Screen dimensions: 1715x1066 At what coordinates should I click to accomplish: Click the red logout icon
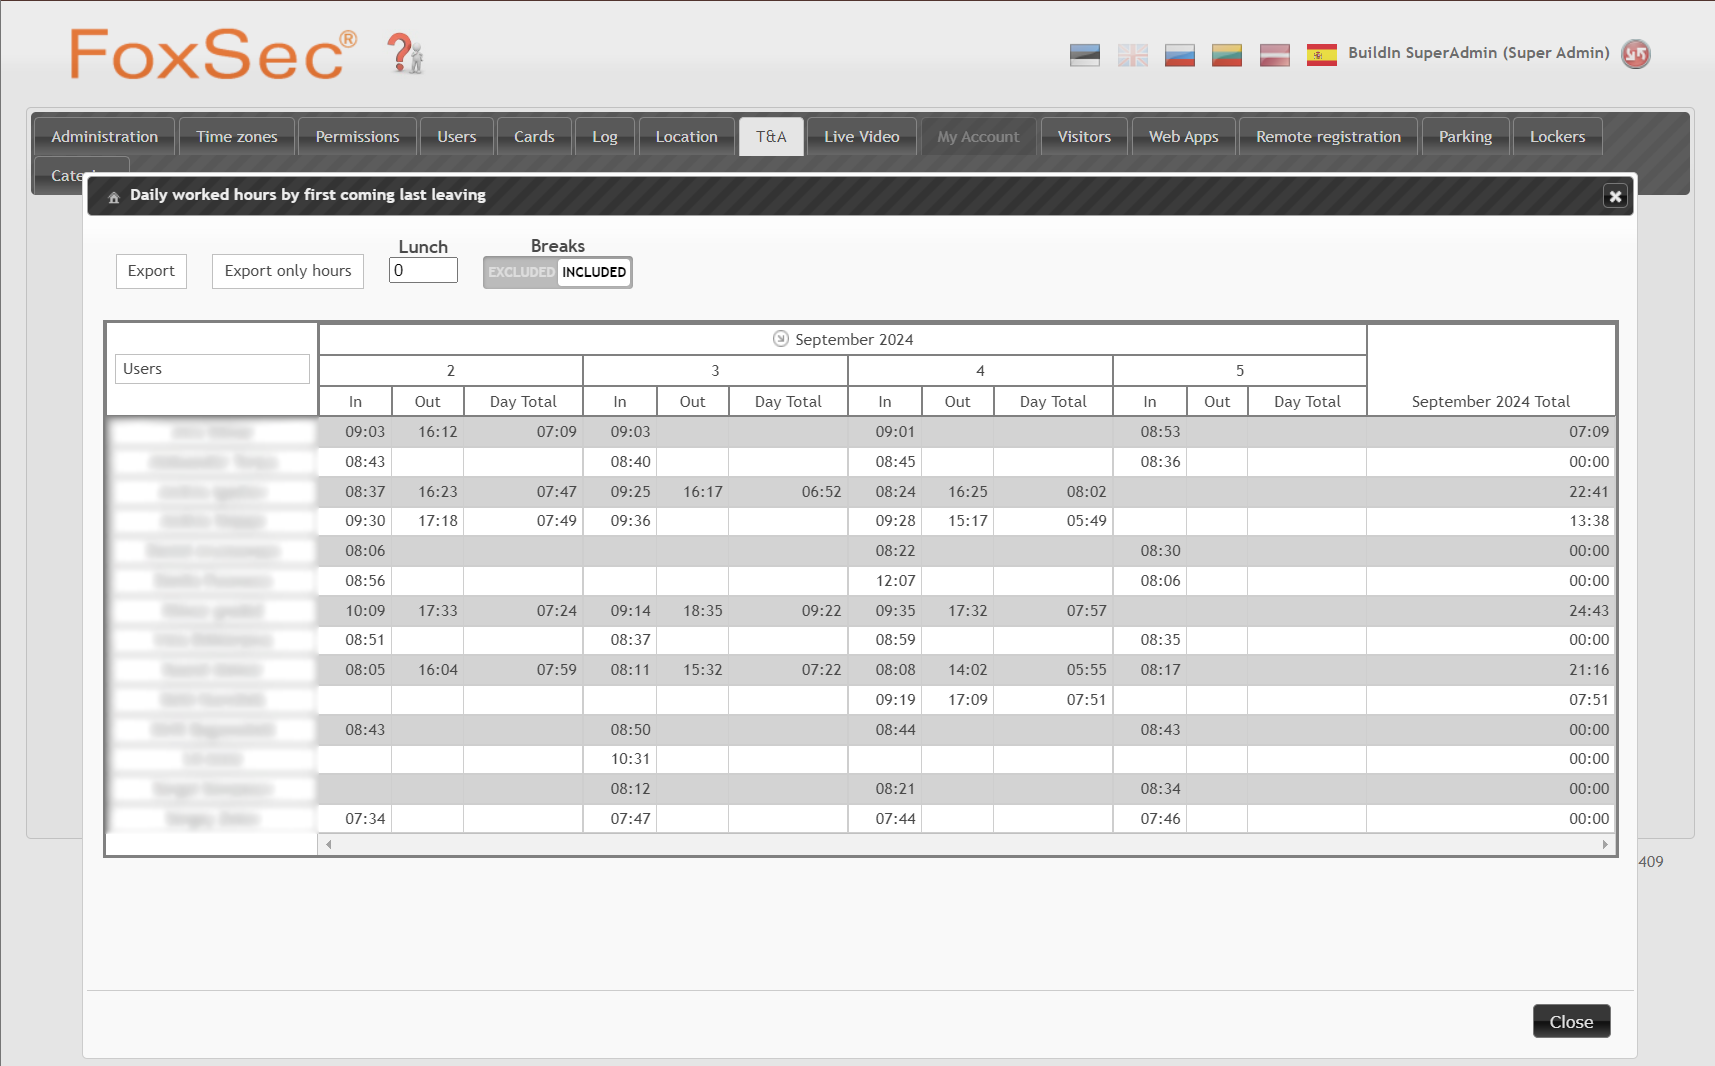[1635, 54]
